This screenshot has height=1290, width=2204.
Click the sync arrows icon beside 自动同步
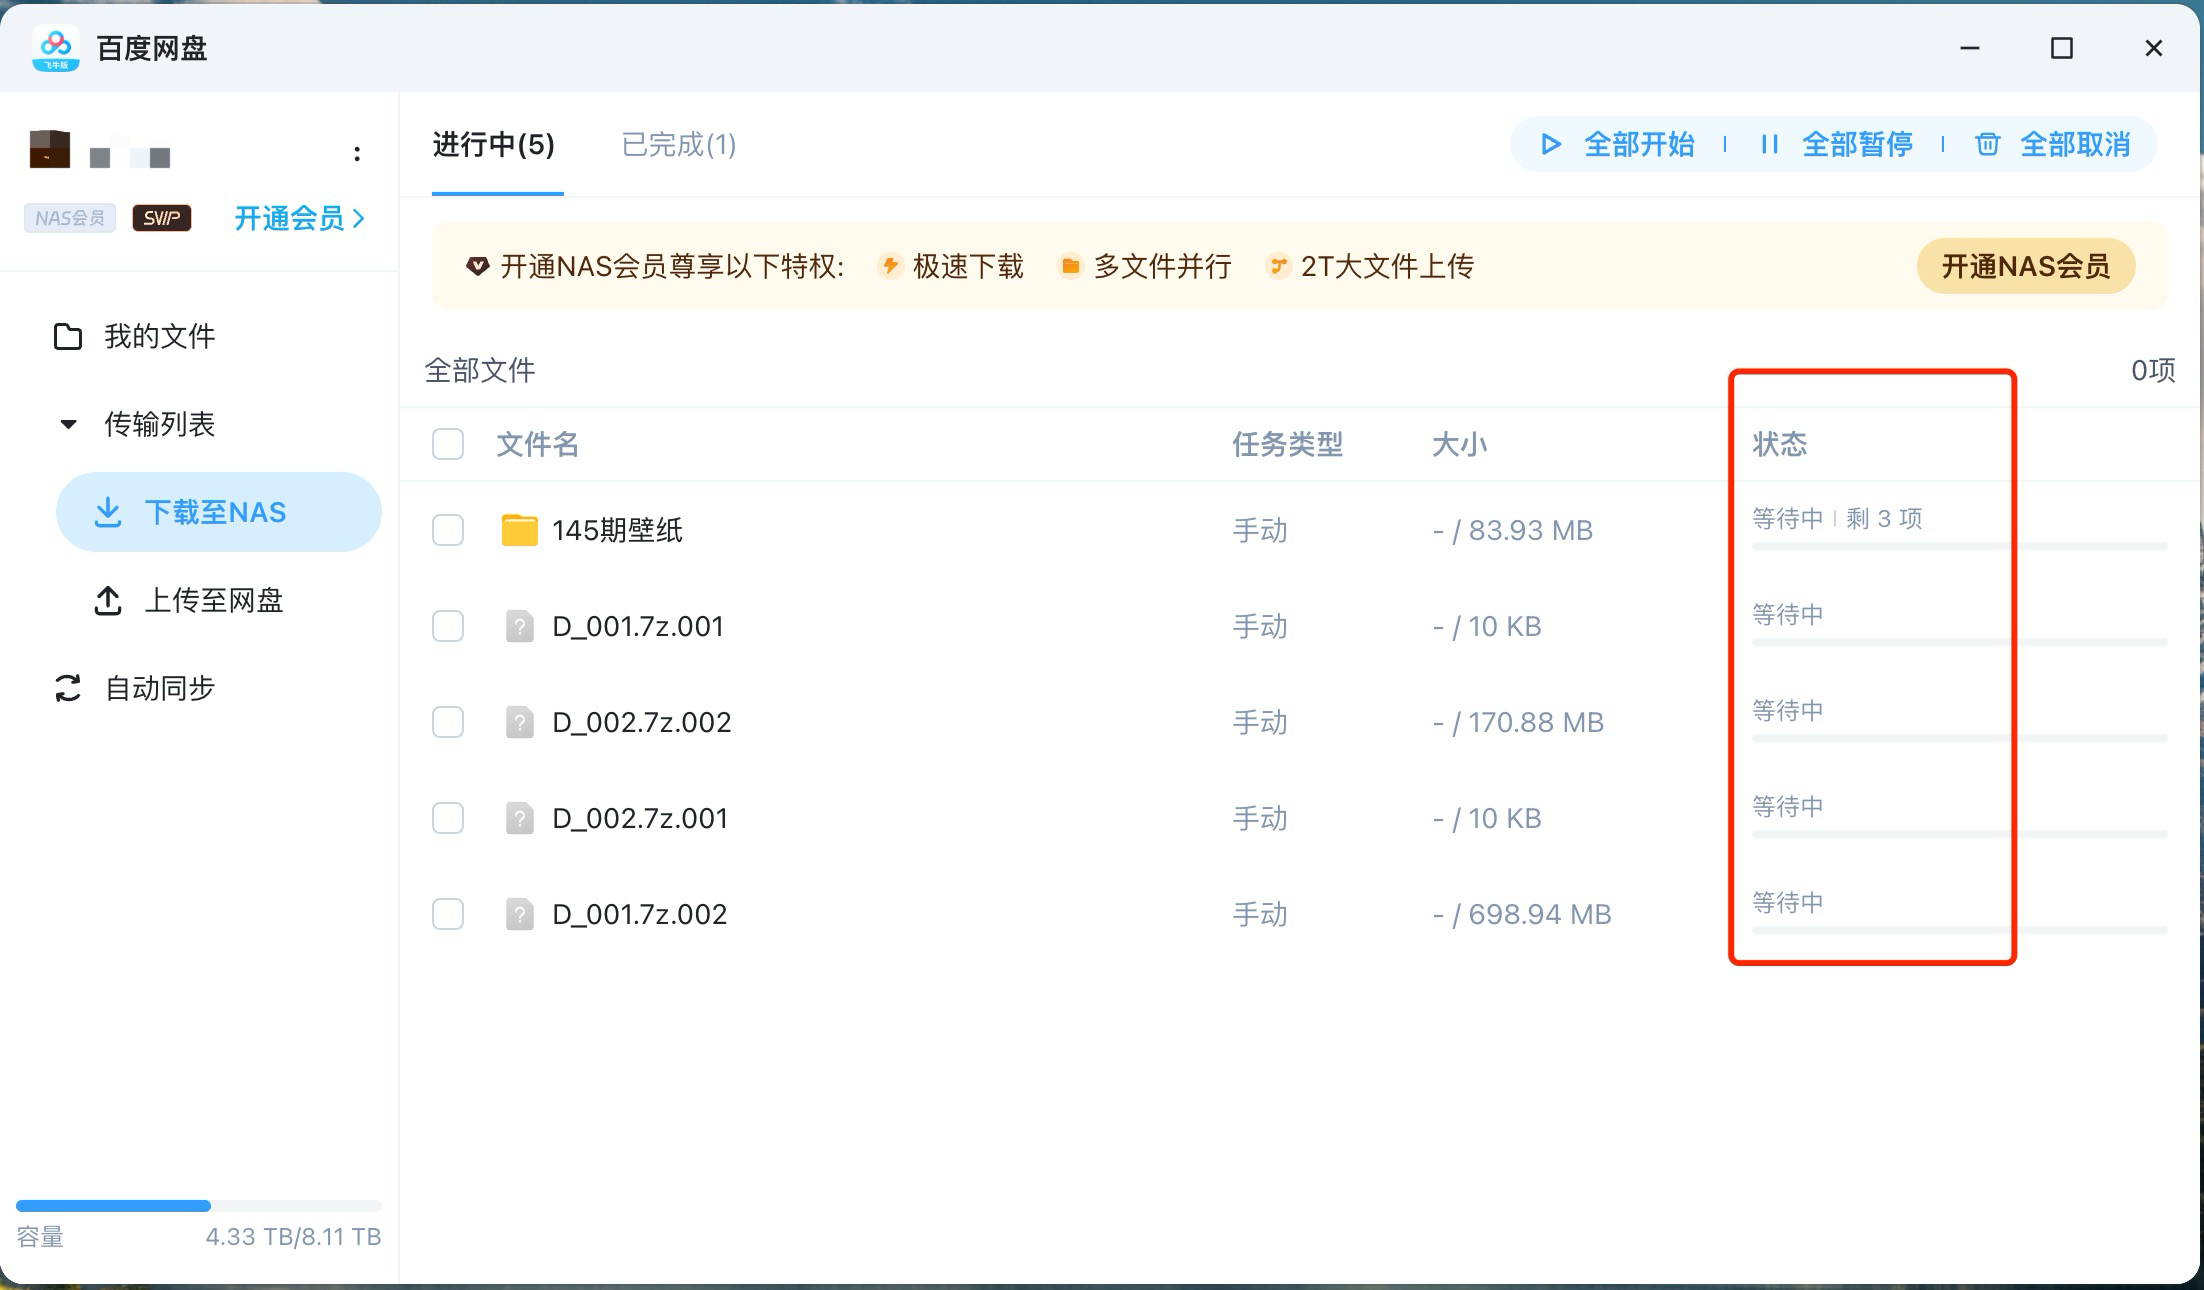point(68,688)
